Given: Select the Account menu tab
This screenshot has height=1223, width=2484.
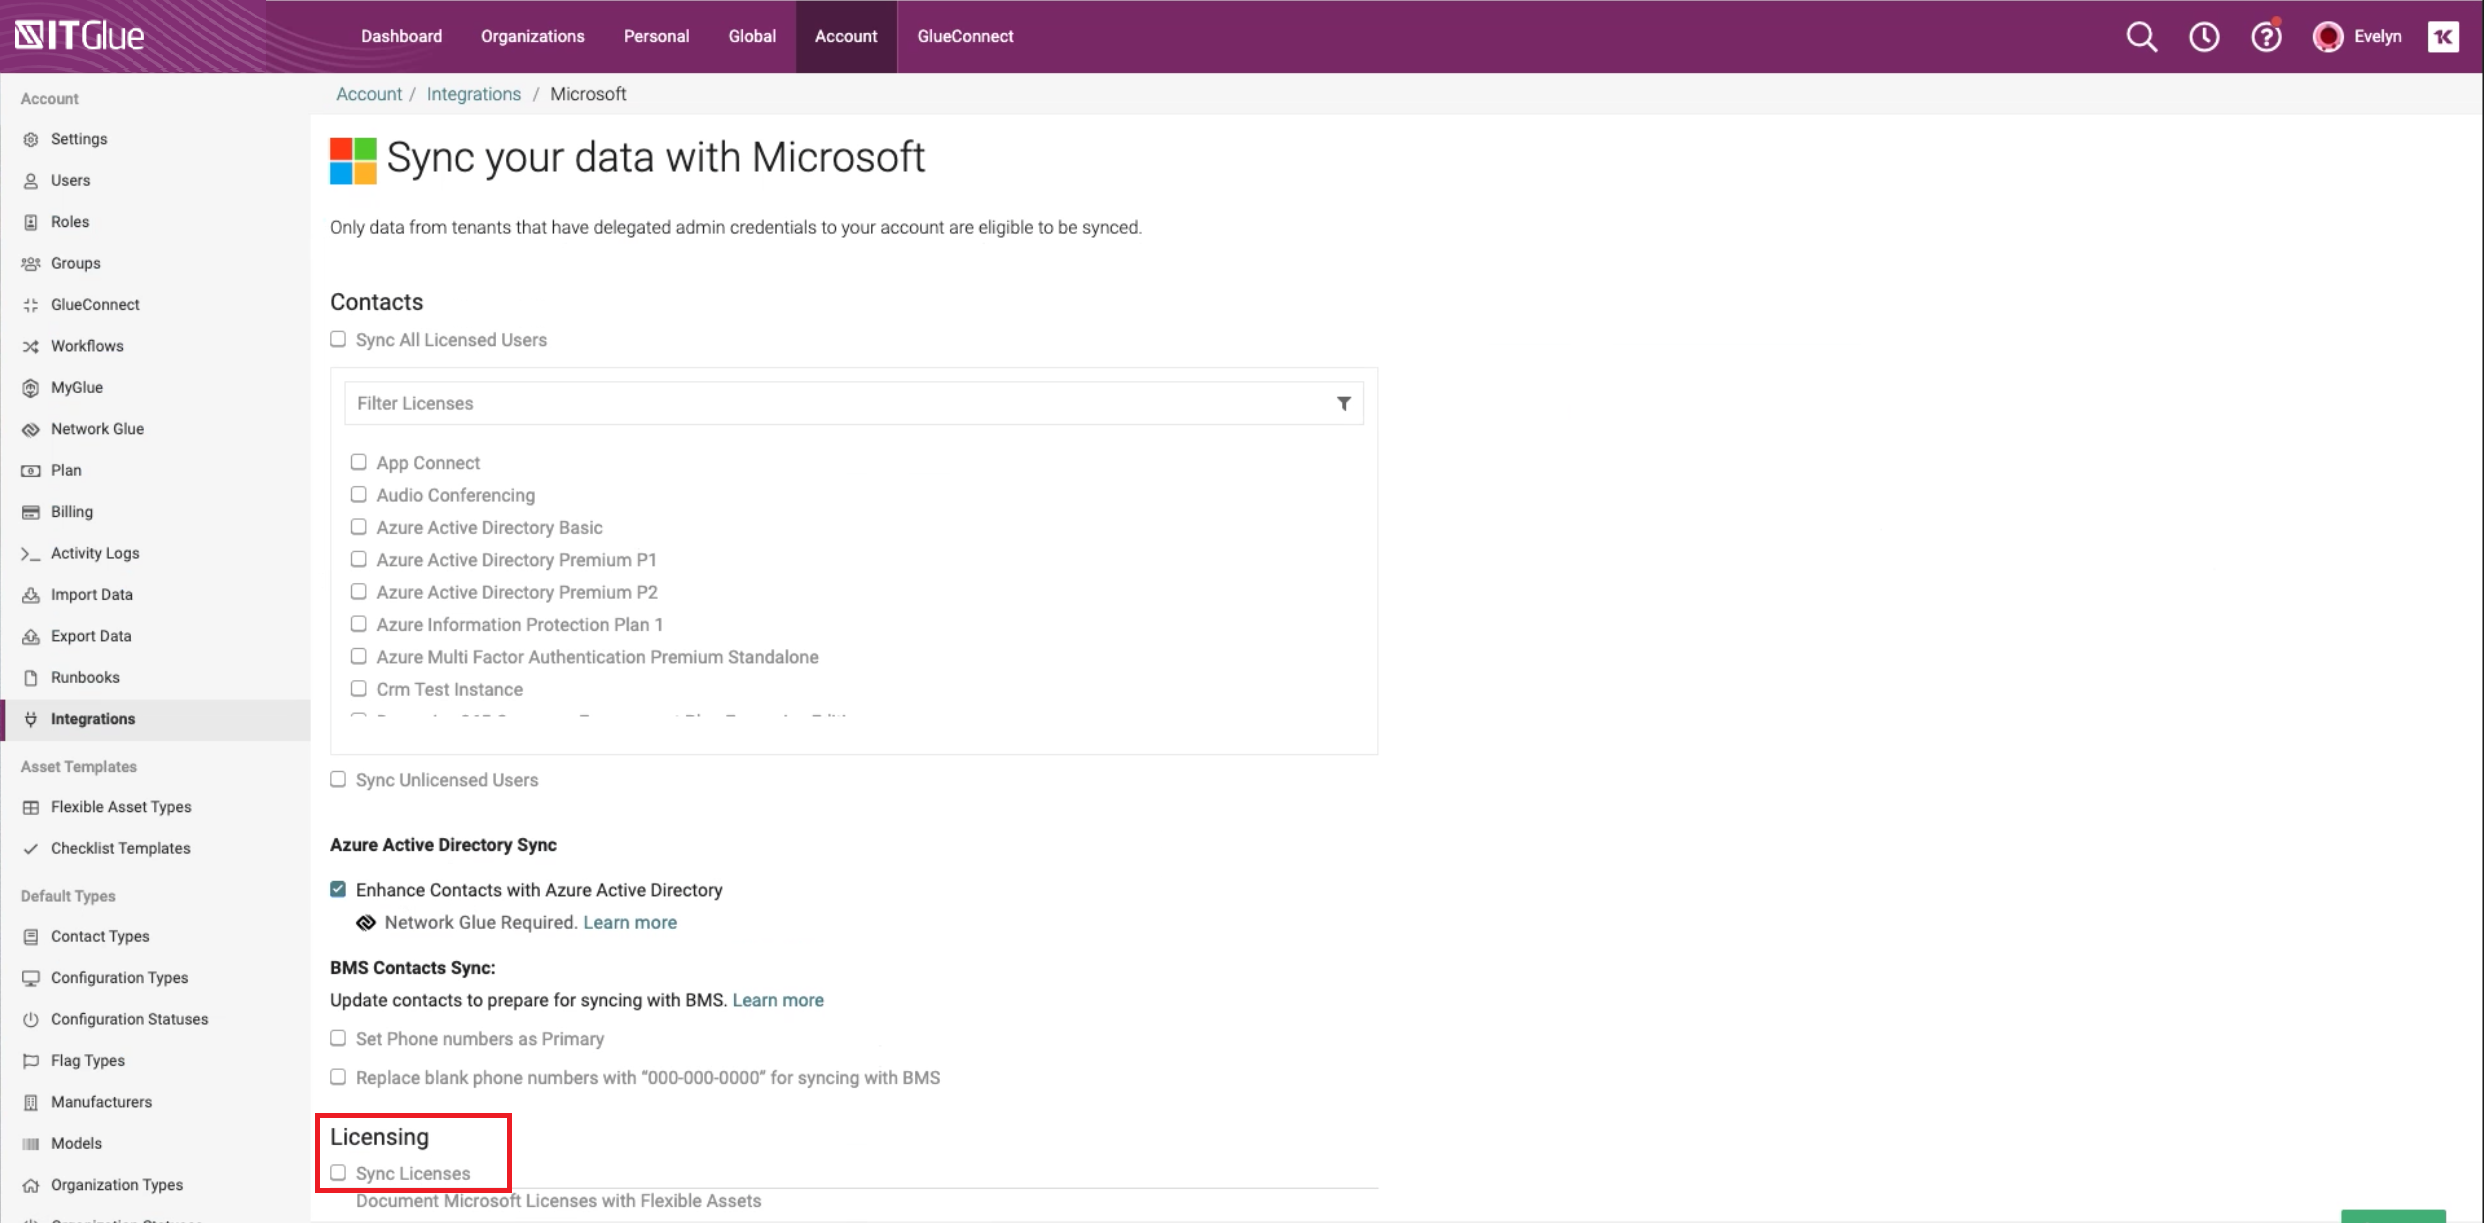Looking at the screenshot, I should [846, 35].
